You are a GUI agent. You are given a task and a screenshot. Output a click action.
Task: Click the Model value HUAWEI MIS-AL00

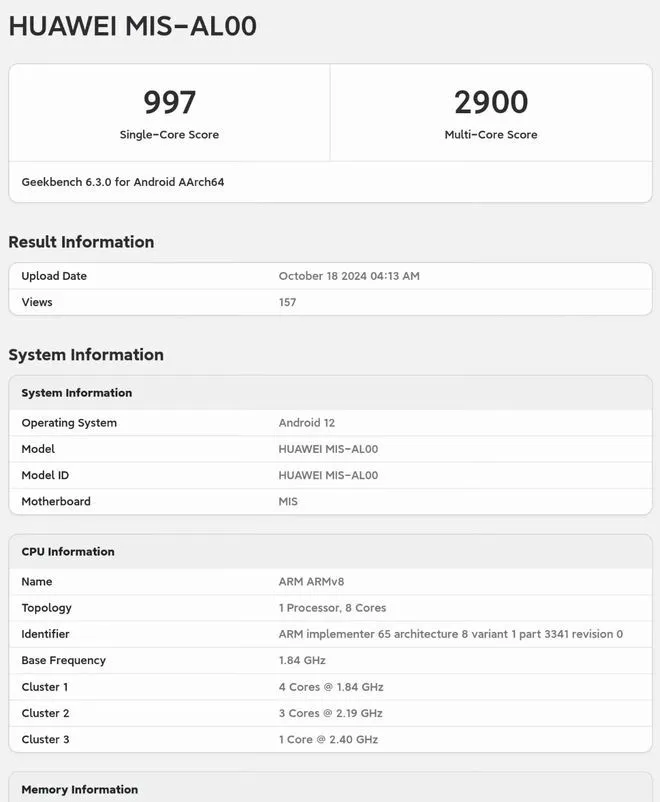(328, 449)
